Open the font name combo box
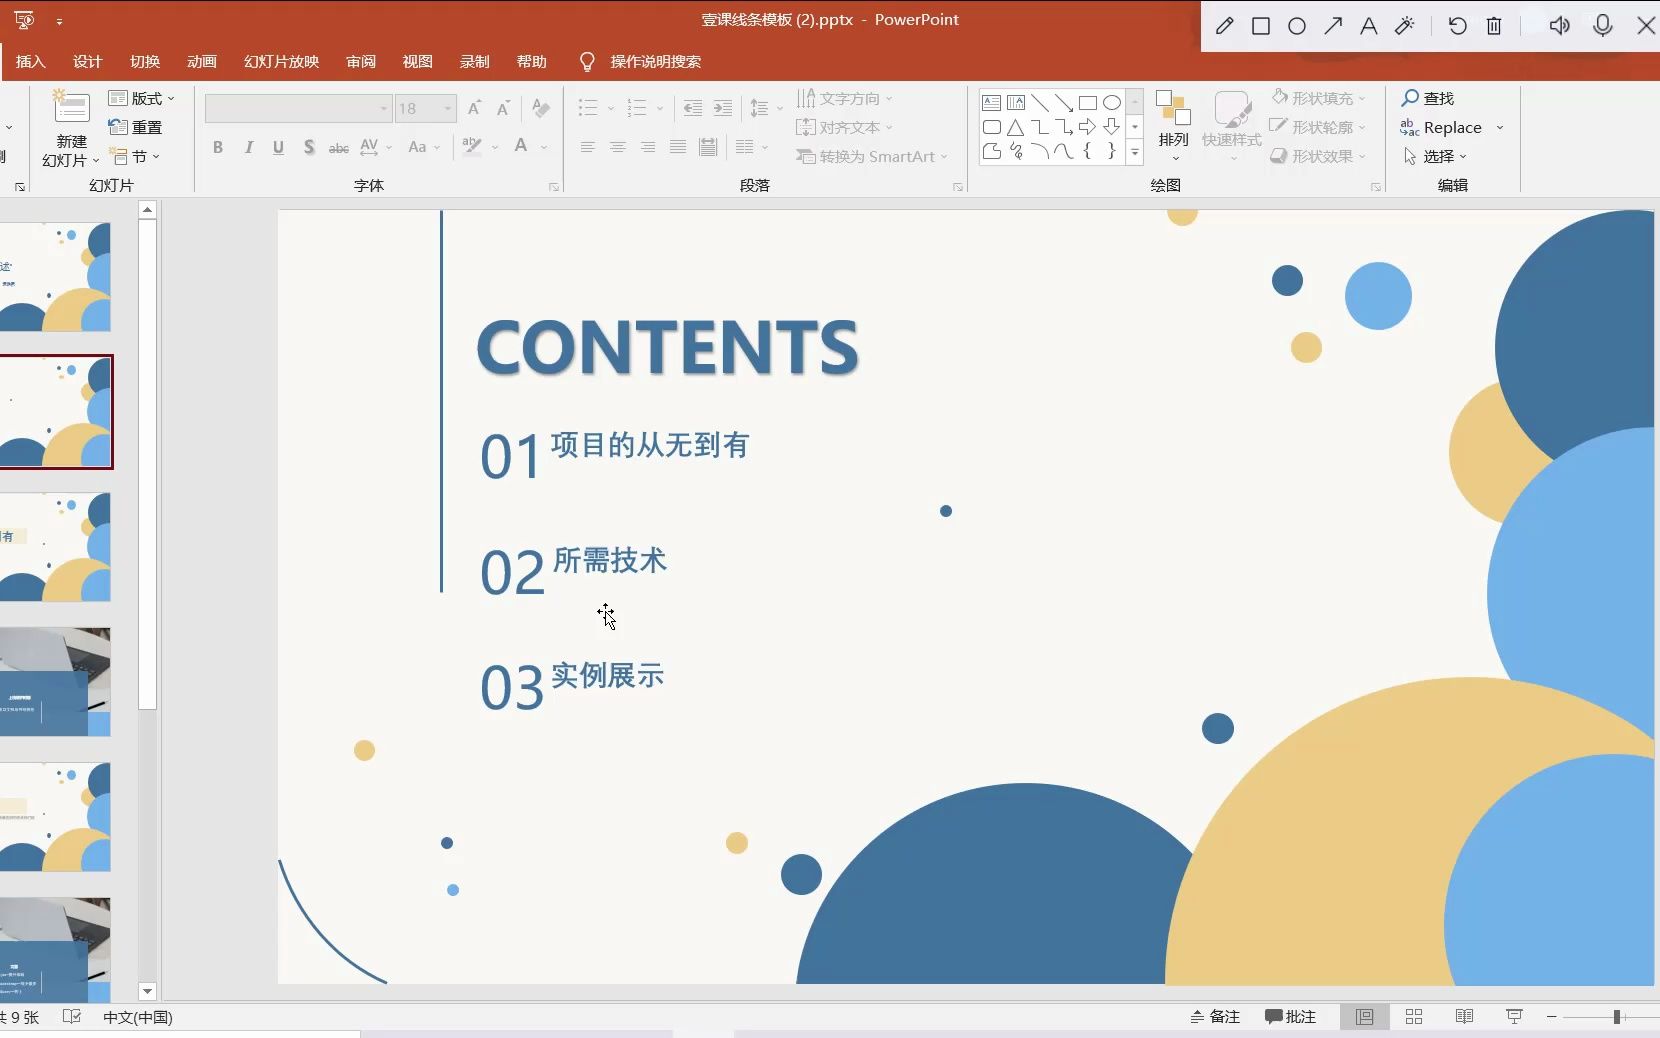Screen dimensions: 1660x1038 (297, 108)
